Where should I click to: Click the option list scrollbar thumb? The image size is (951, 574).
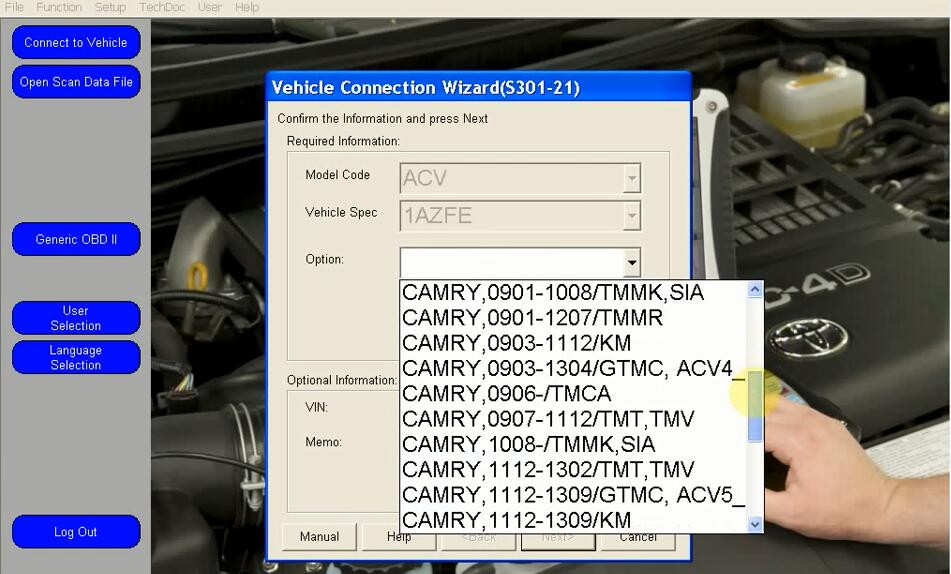click(755, 405)
